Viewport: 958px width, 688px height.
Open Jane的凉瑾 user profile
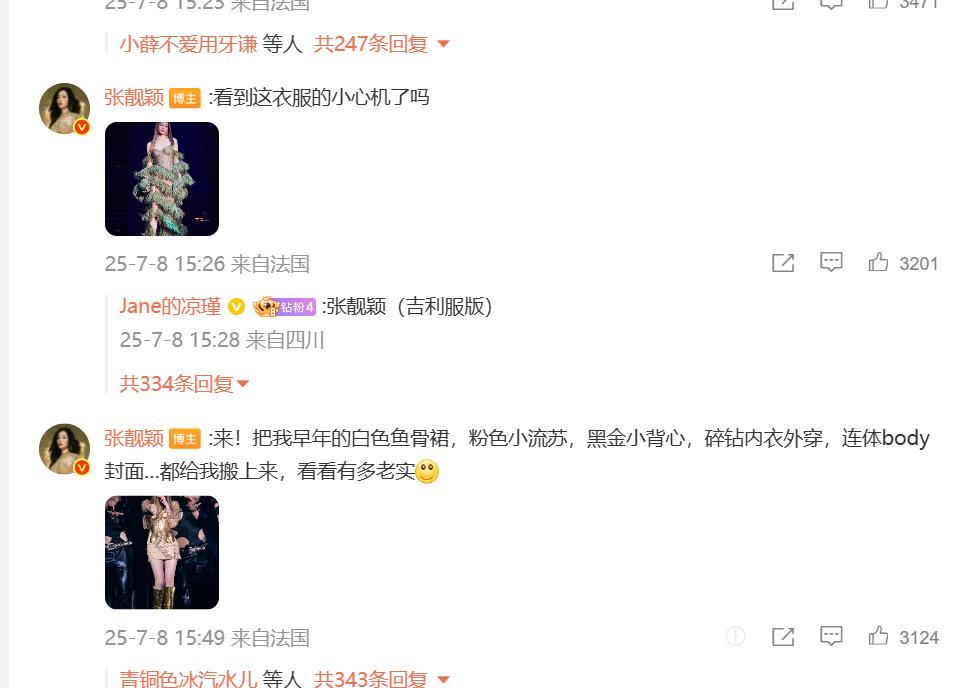click(x=170, y=306)
